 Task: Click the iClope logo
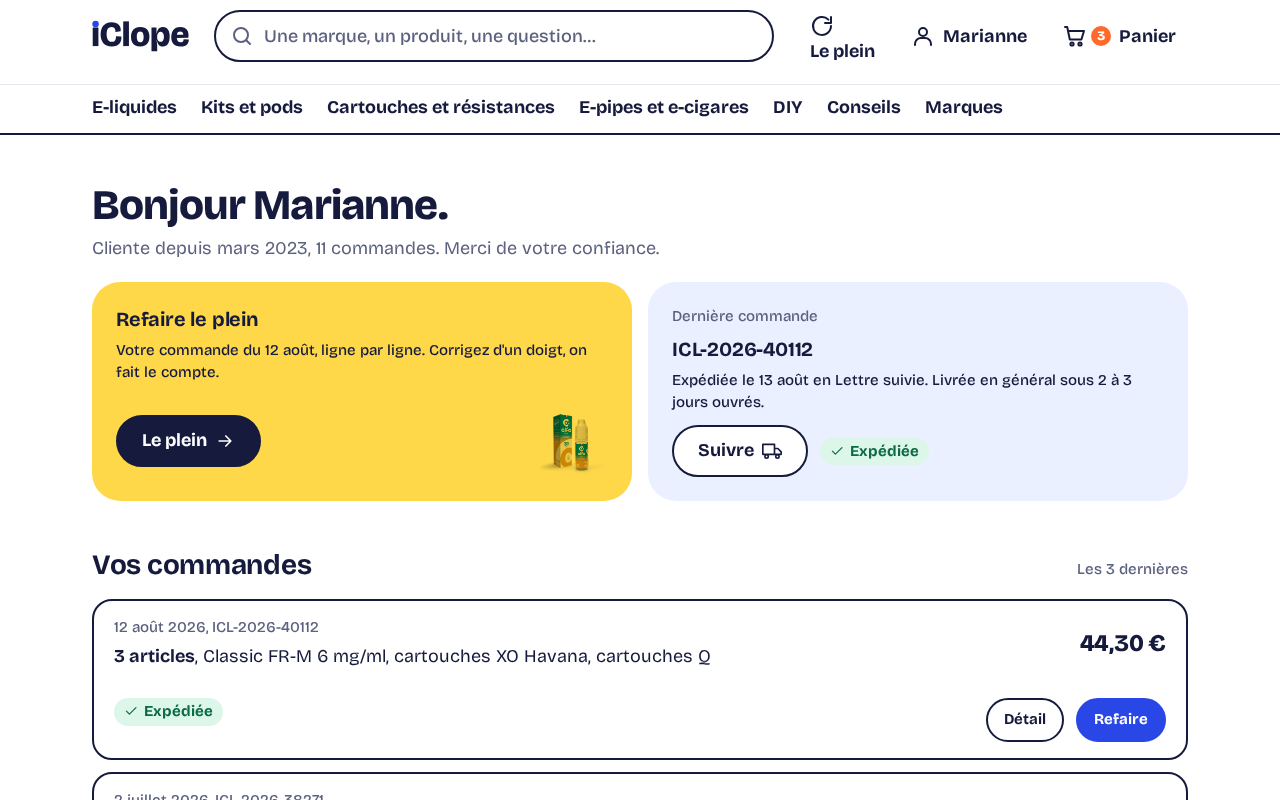tap(140, 36)
